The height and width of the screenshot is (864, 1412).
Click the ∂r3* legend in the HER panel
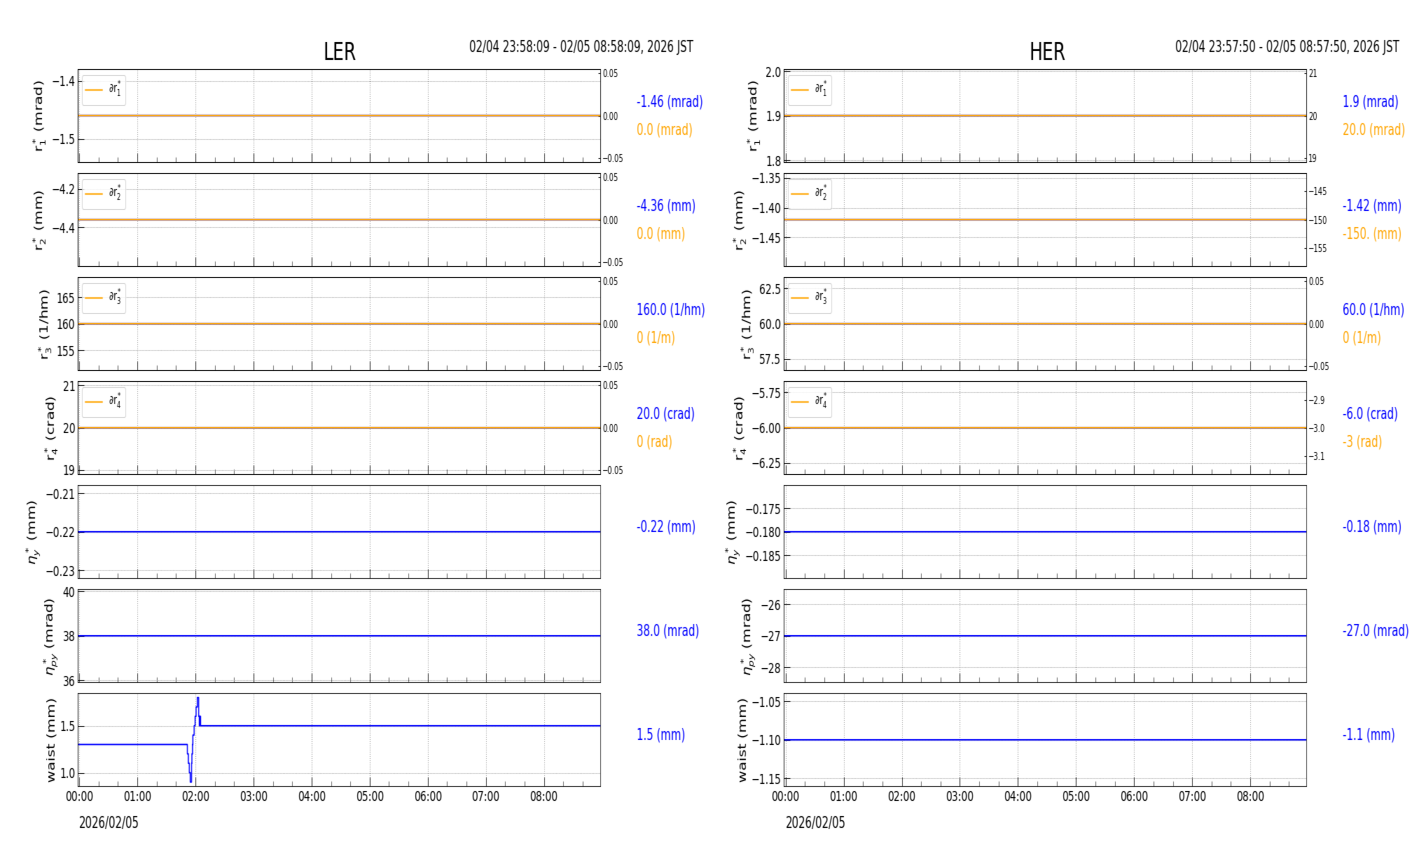(x=810, y=298)
